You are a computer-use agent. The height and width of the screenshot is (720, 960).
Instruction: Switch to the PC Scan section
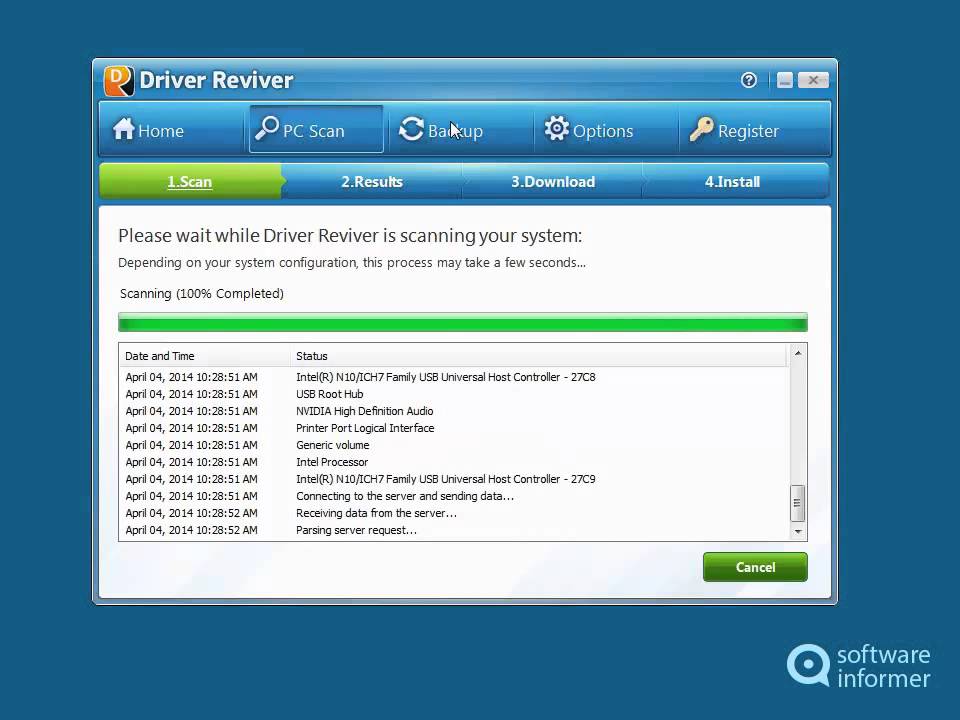[x=316, y=129]
